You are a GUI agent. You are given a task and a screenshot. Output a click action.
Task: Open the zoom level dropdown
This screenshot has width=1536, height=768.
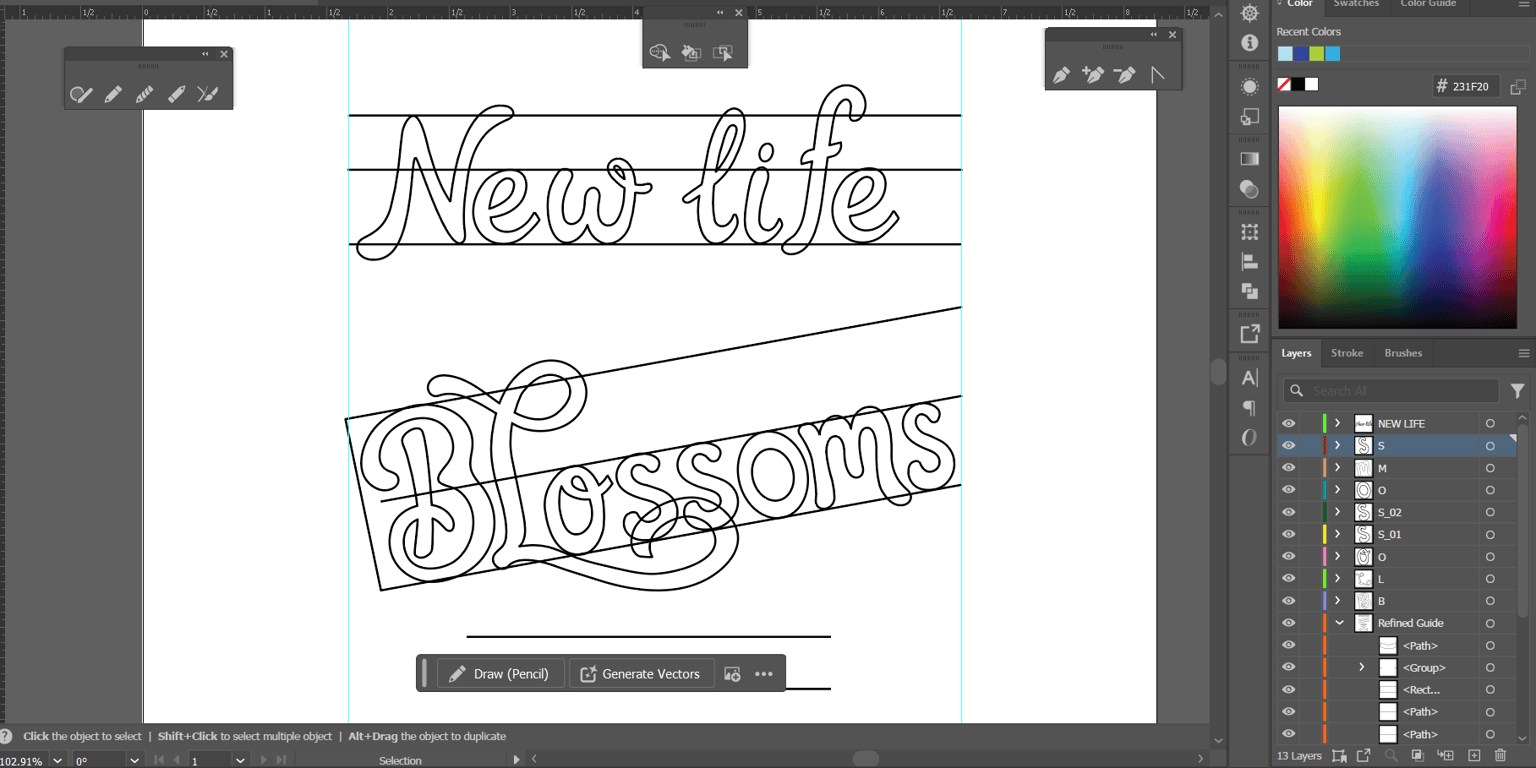pyautogui.click(x=57, y=761)
